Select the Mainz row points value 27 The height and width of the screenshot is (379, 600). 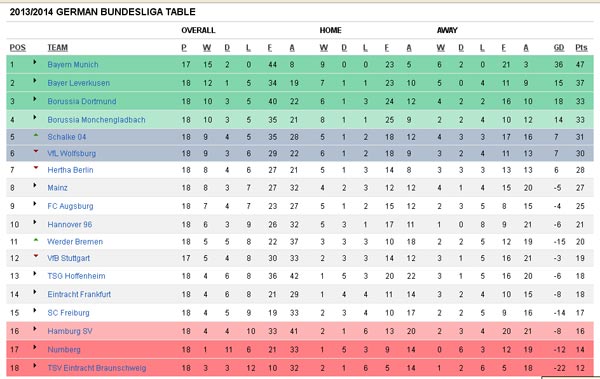[x=580, y=188]
